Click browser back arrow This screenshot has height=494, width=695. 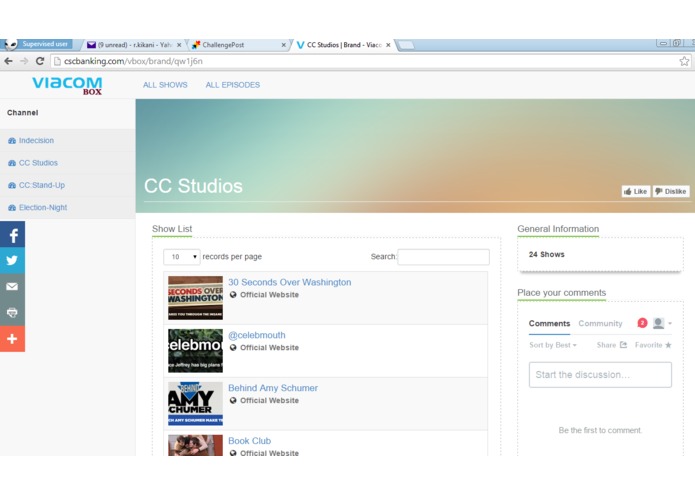8,61
